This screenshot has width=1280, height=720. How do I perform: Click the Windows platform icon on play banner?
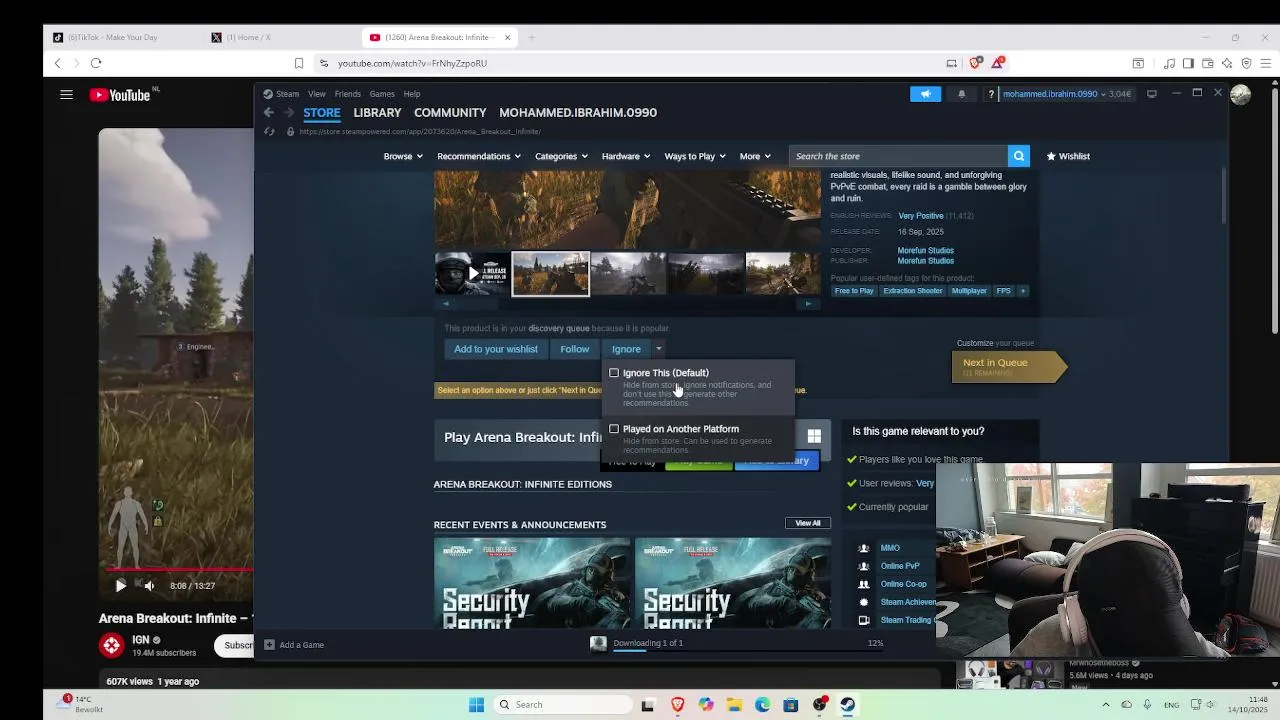click(814, 436)
